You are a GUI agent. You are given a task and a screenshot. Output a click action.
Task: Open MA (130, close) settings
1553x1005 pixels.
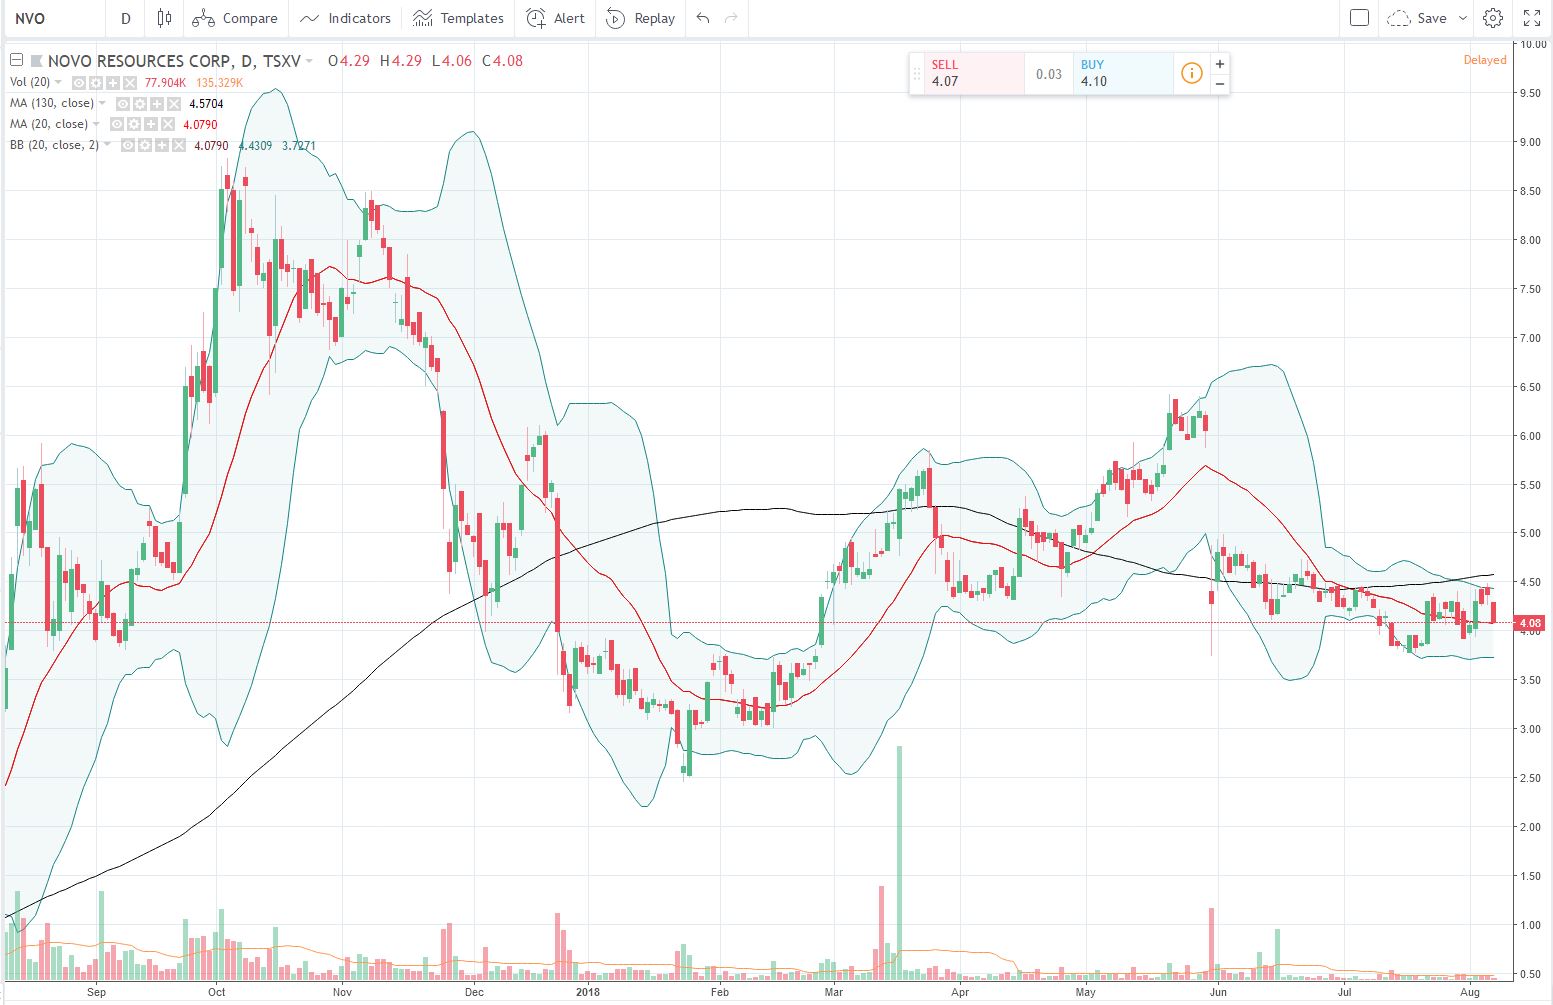click(x=141, y=103)
